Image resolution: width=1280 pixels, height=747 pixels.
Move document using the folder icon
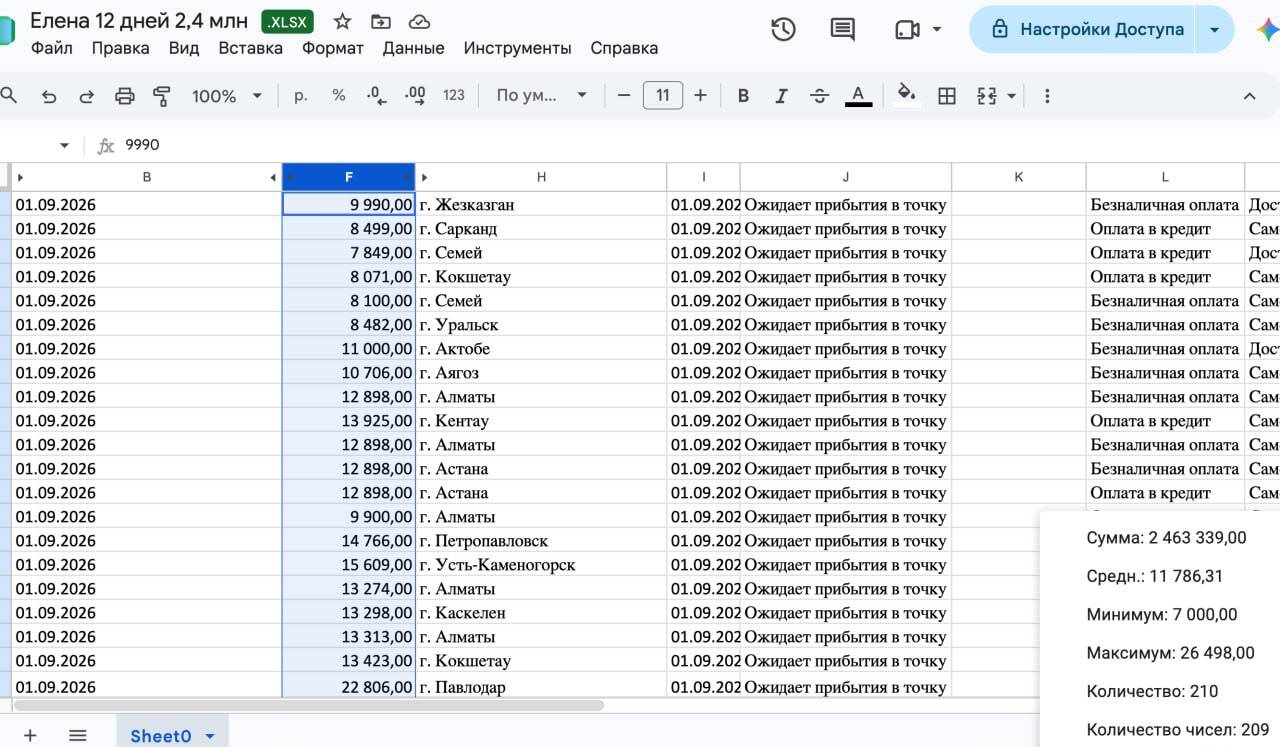point(380,21)
